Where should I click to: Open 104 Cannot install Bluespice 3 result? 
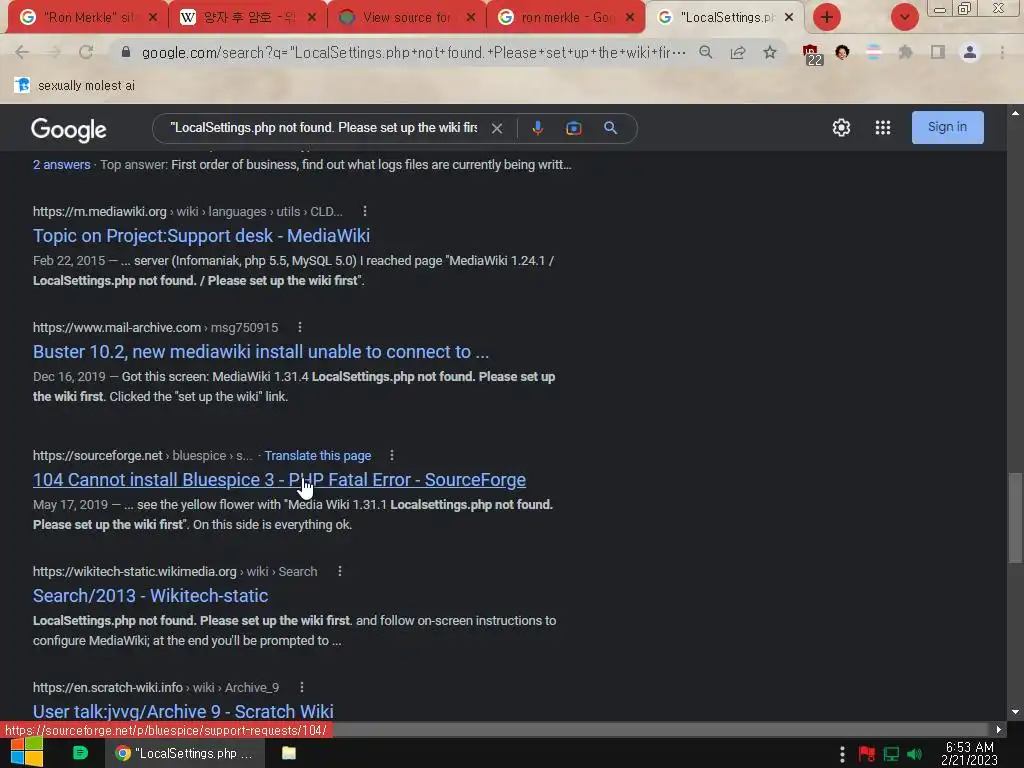coord(279,480)
